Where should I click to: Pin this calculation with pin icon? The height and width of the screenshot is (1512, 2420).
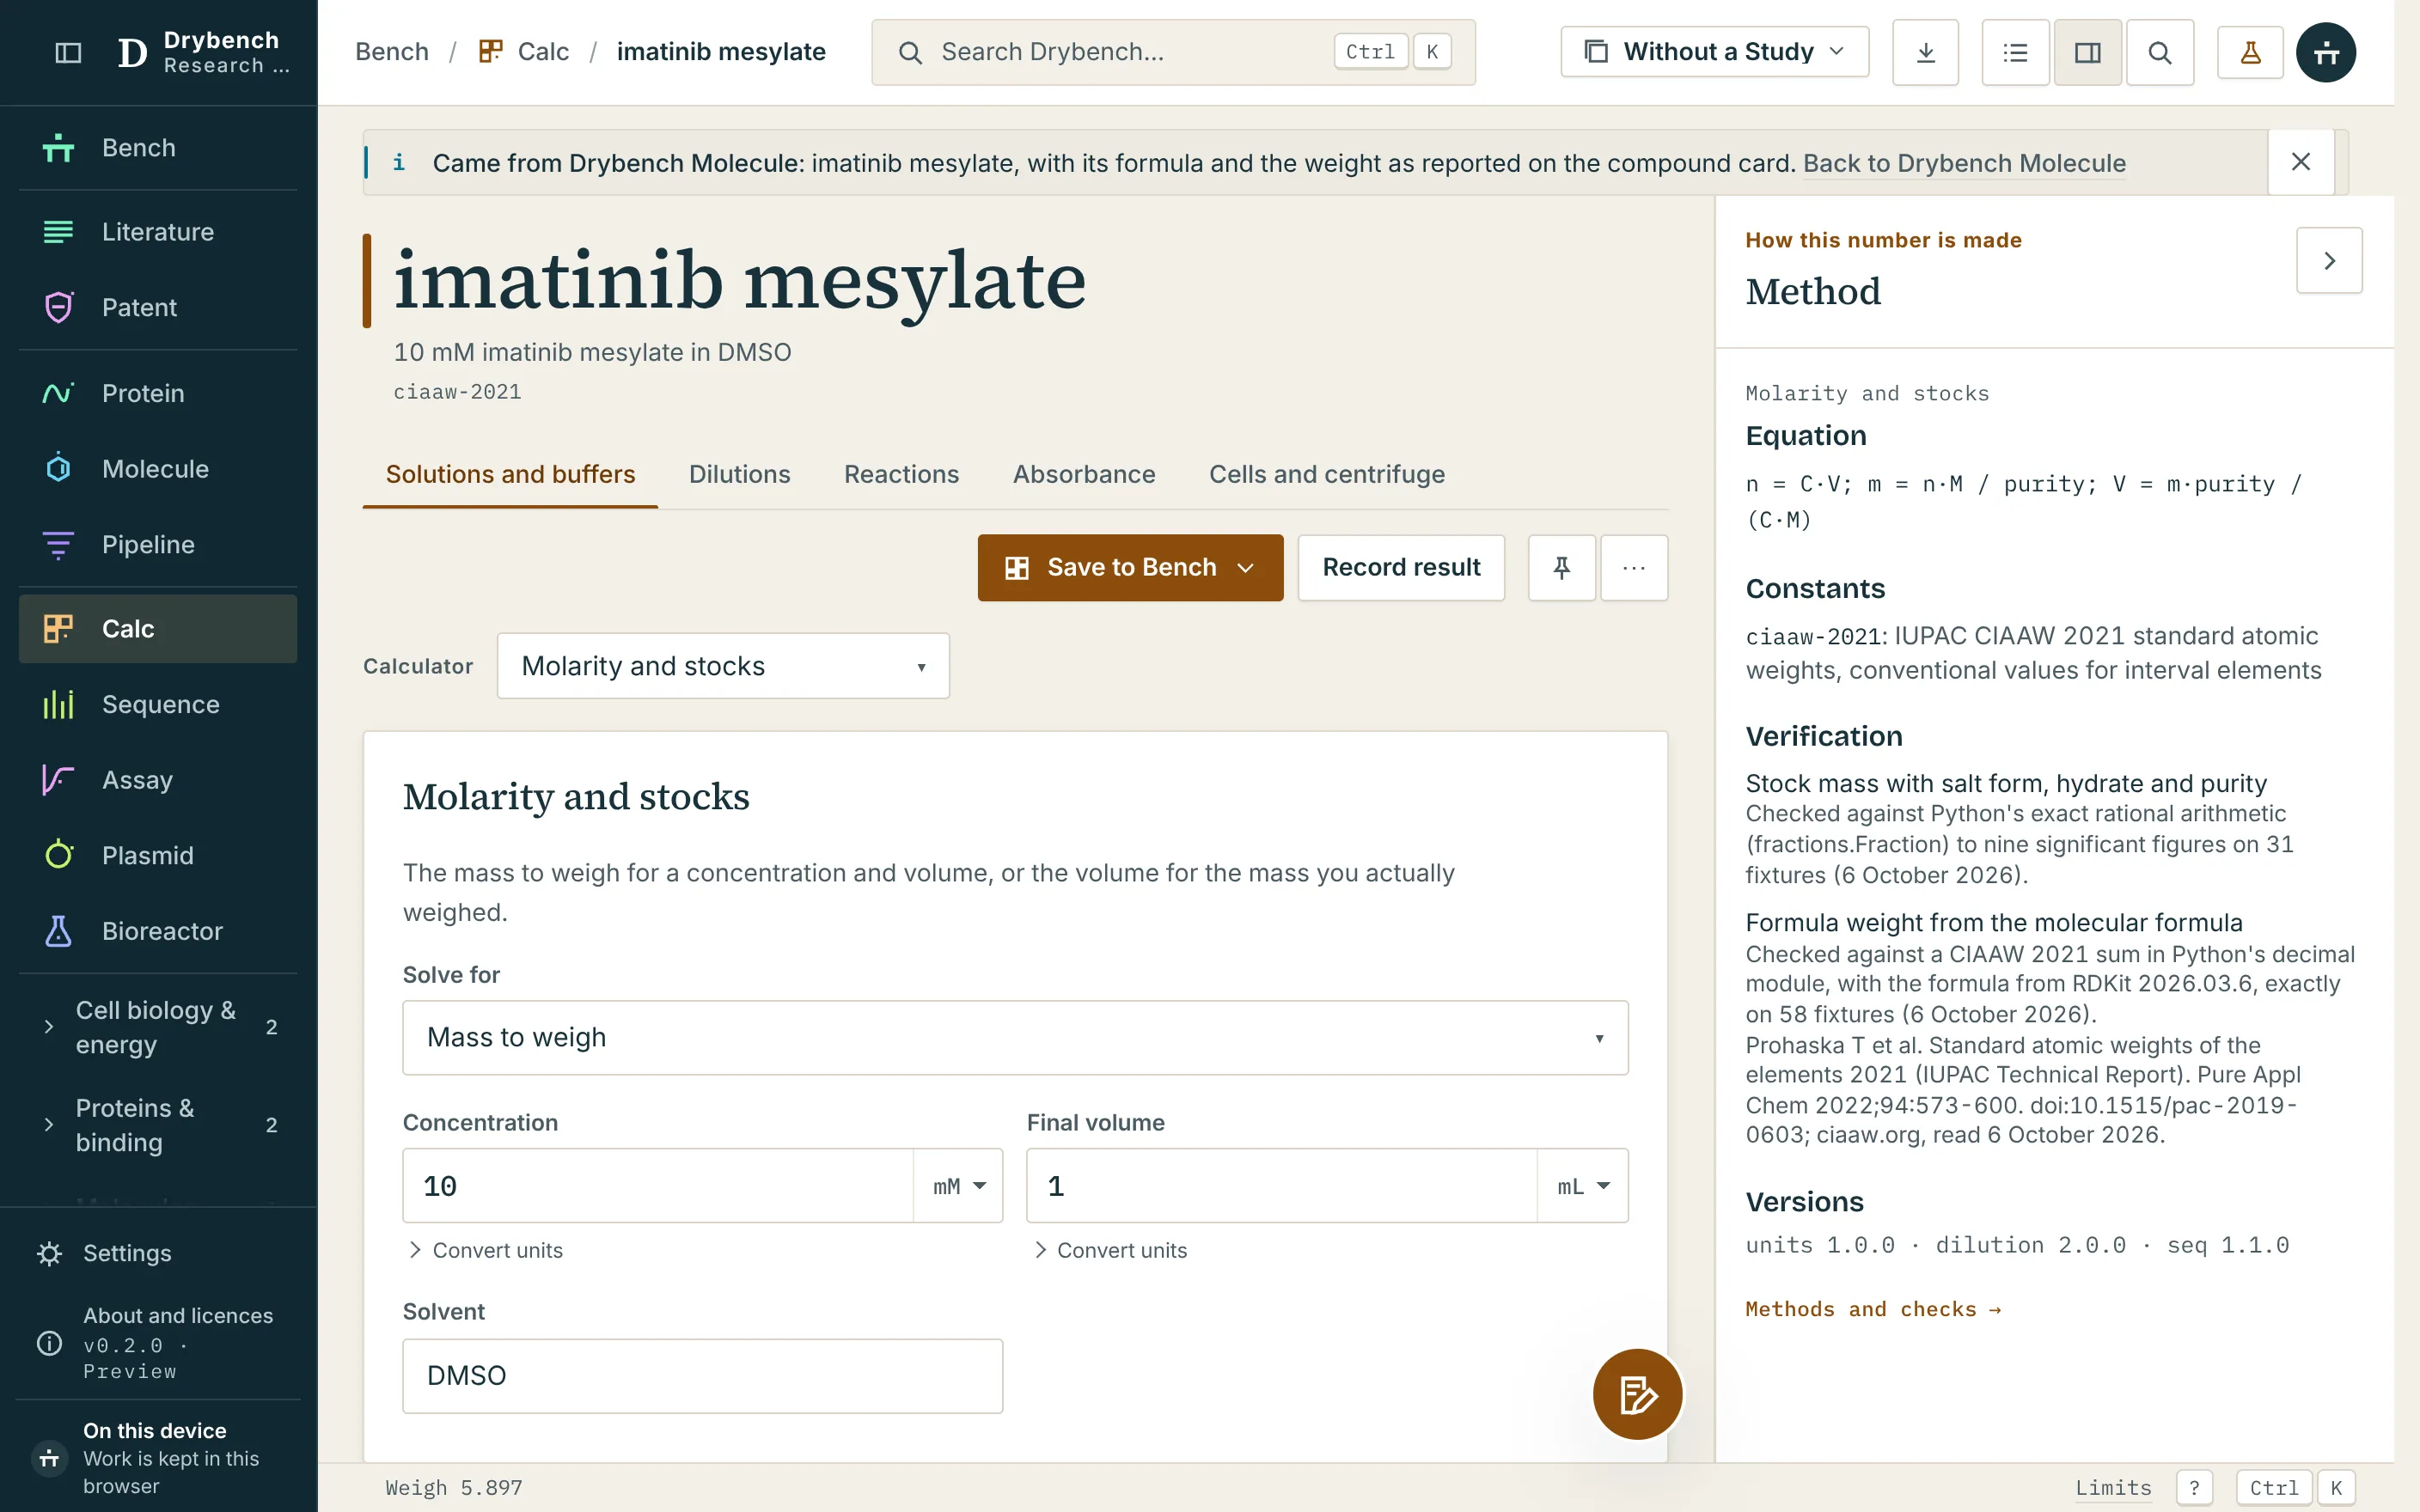tap(1561, 567)
